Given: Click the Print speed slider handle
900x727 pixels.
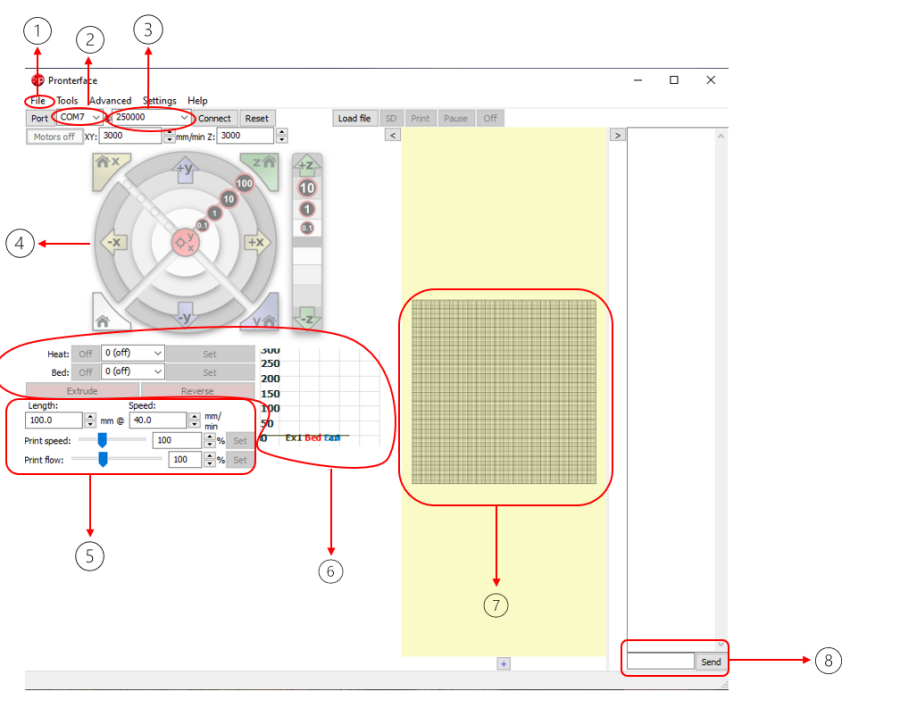Looking at the screenshot, I should point(101,440).
